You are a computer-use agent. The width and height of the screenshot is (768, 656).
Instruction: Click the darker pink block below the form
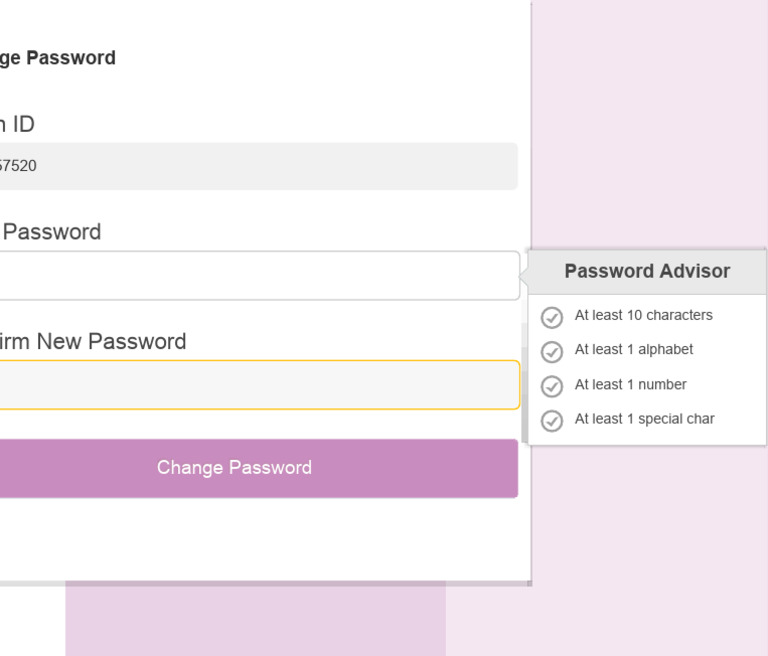pos(255,620)
